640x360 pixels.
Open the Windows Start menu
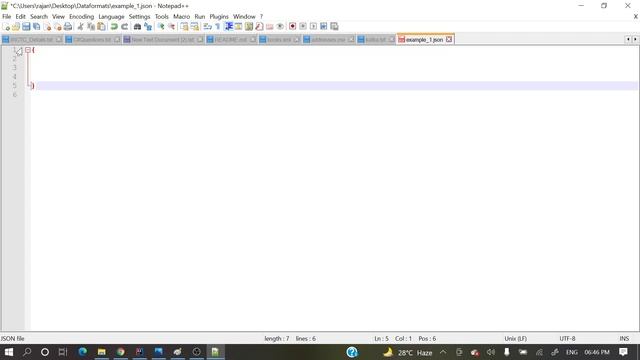tap(9, 352)
